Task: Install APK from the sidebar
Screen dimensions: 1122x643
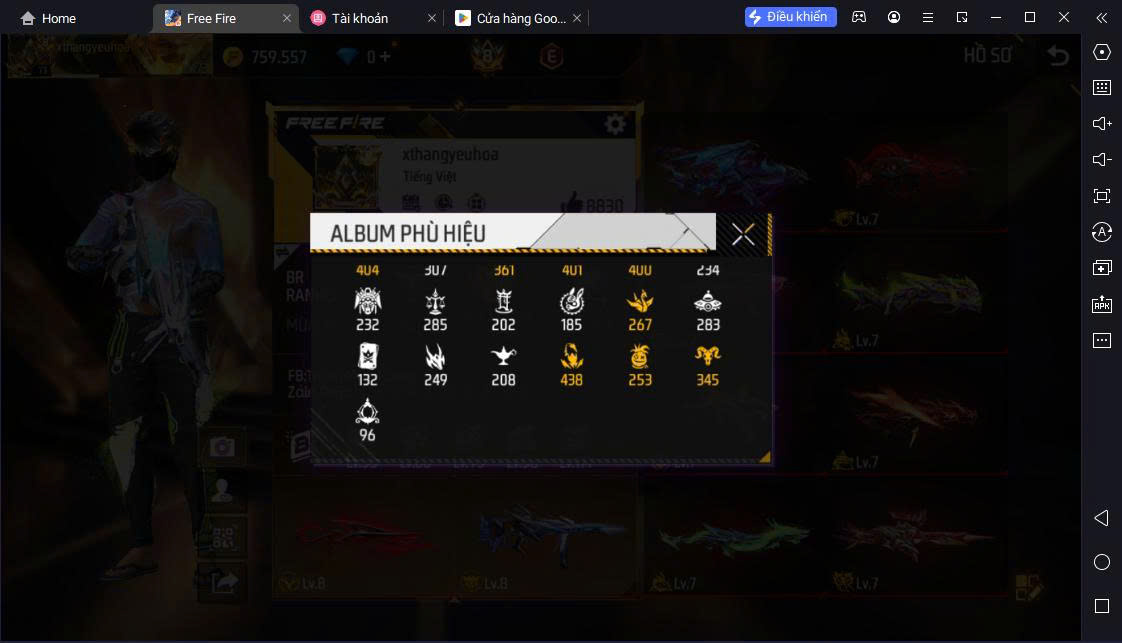Action: (x=1102, y=304)
